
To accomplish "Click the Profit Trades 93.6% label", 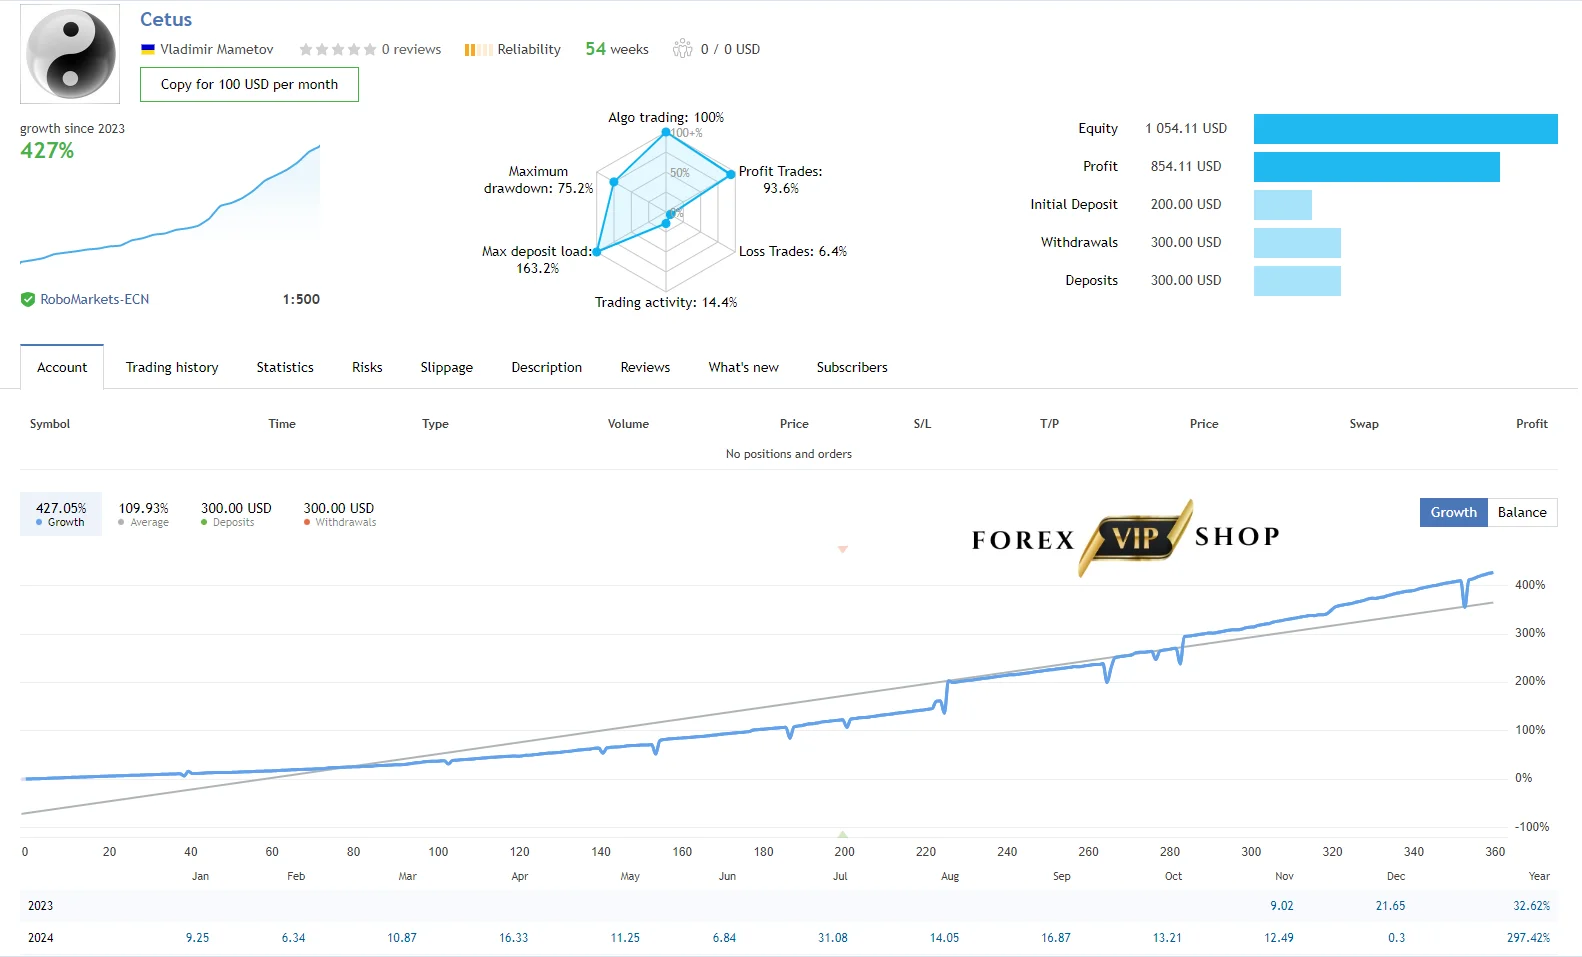I will click(781, 180).
